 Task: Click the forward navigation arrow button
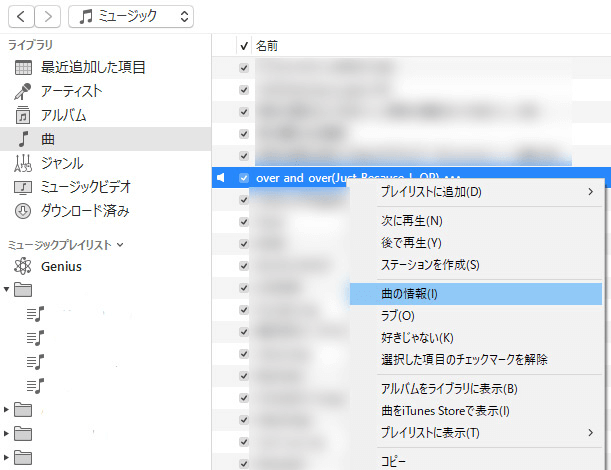(48, 16)
